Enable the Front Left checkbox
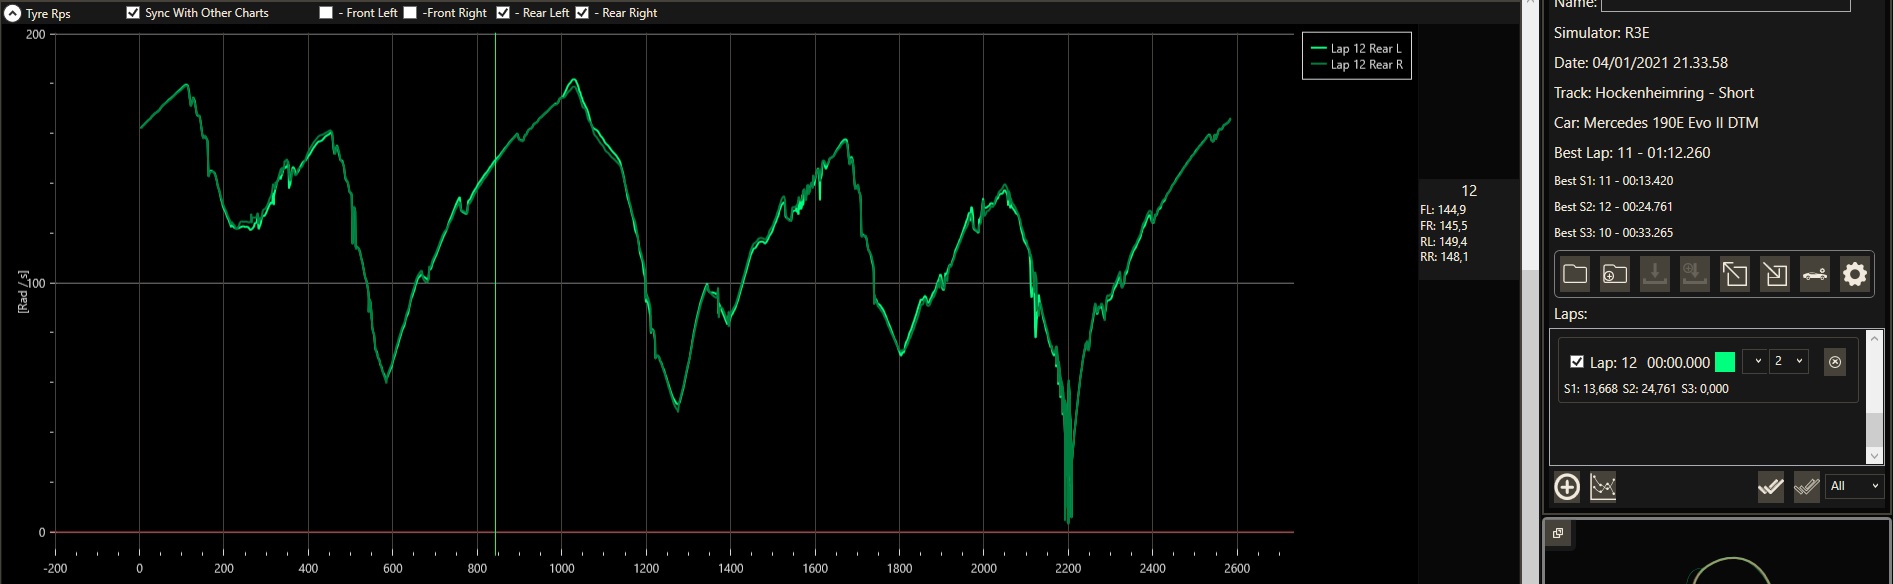This screenshot has width=1893, height=584. point(326,13)
